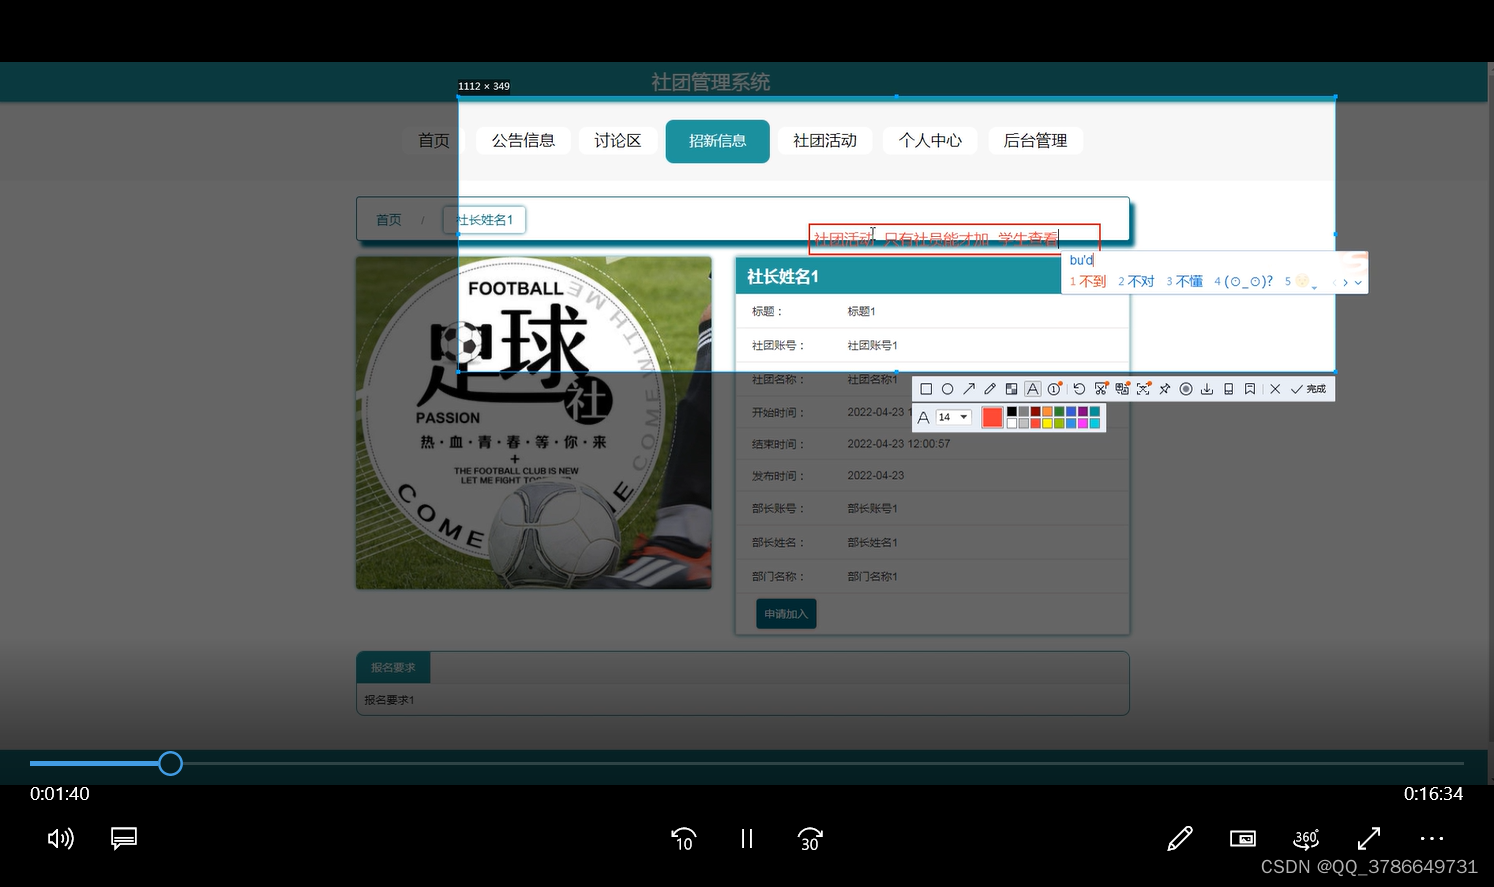1494x887 pixels.
Task: Choose IME candidate 不懂
Action: [1184, 282]
